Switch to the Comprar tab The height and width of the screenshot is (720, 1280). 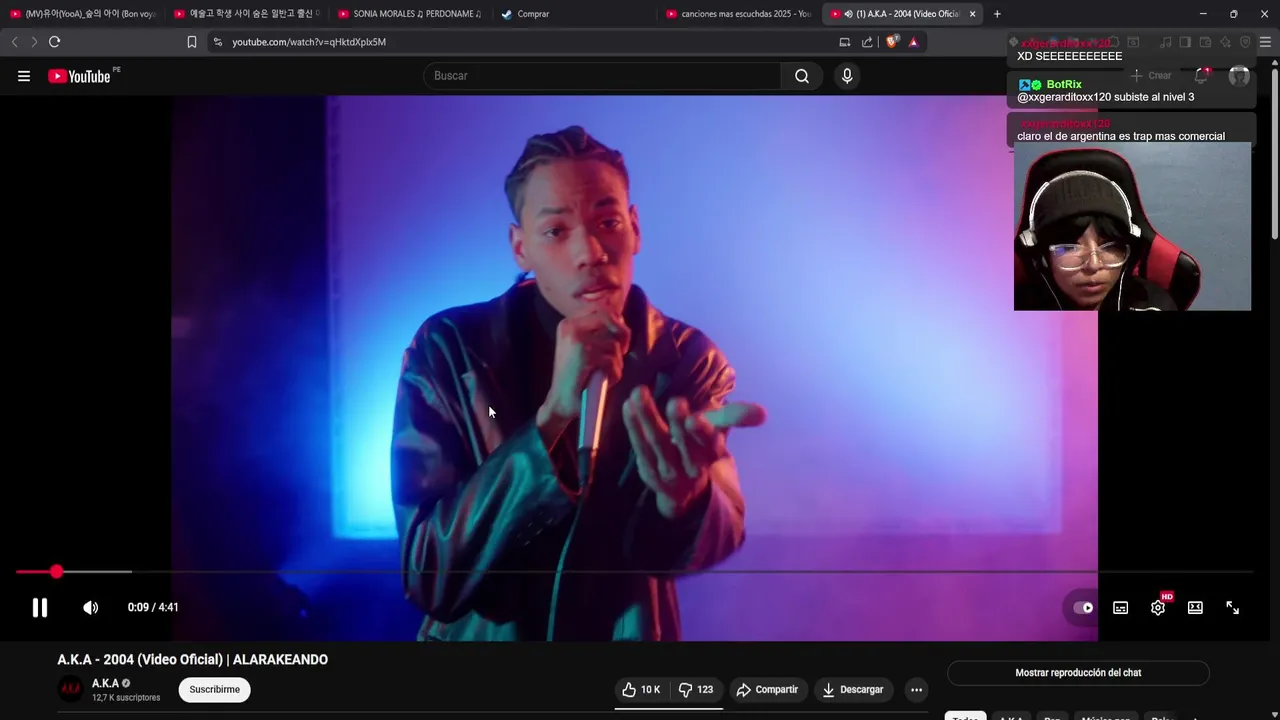[574, 14]
